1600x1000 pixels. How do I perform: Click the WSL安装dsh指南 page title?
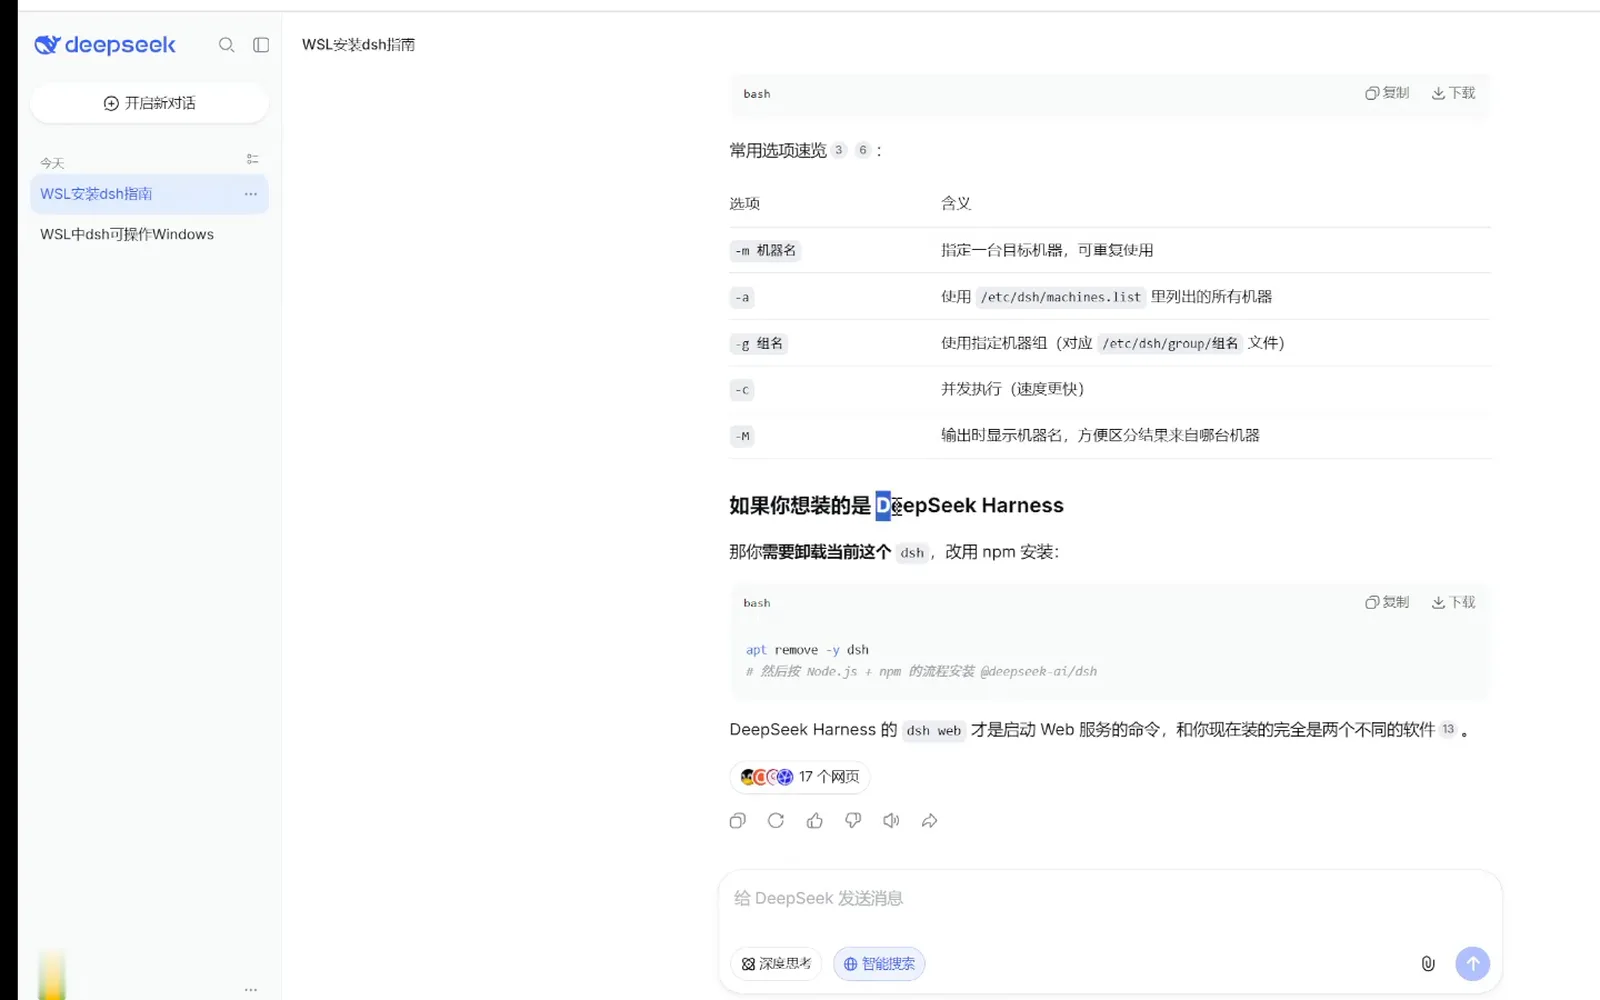(x=358, y=45)
